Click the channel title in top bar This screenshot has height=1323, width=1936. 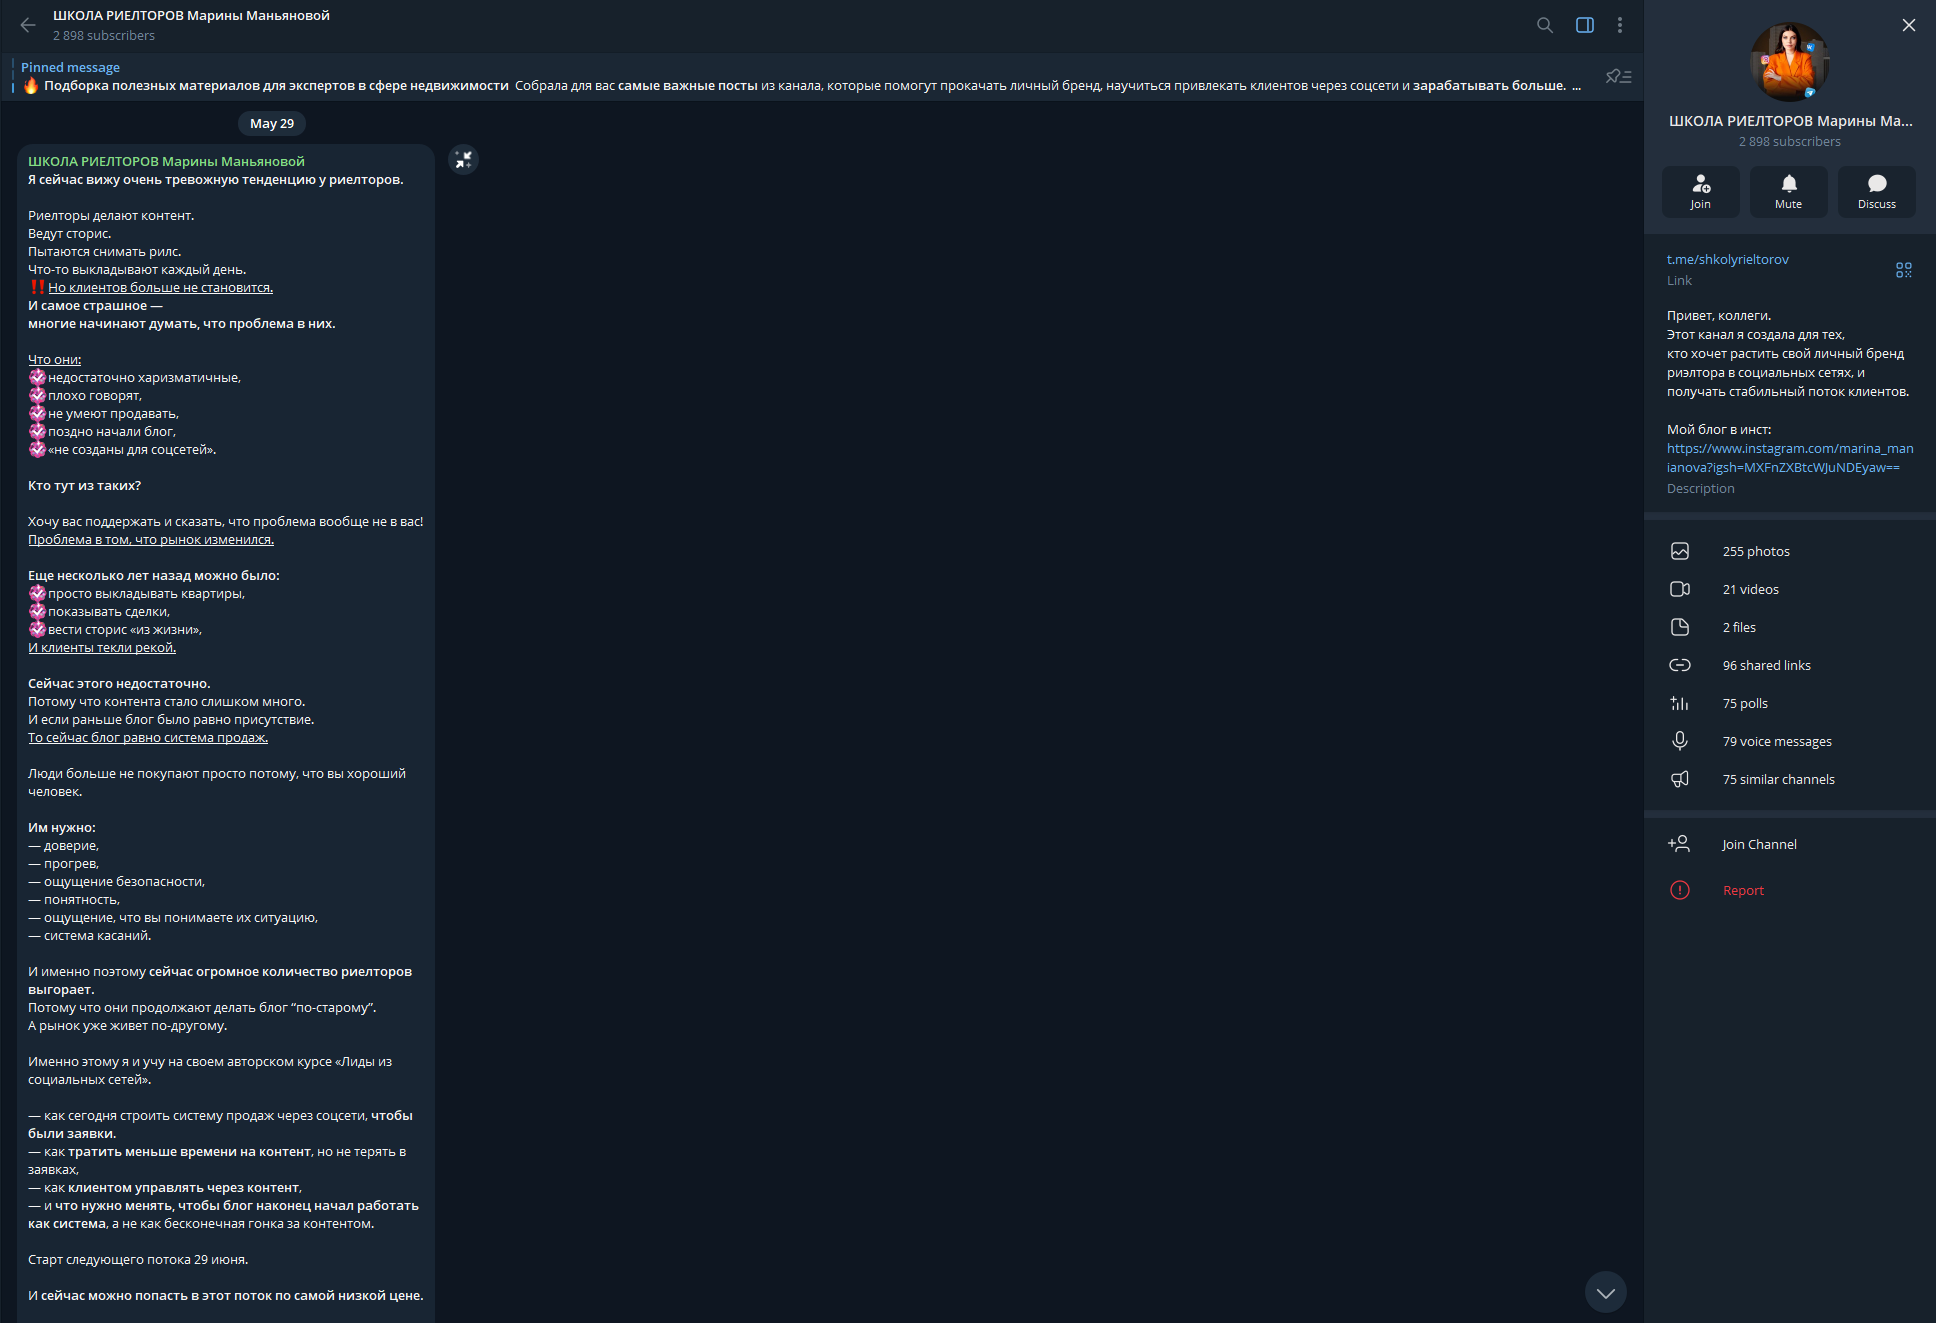[191, 16]
